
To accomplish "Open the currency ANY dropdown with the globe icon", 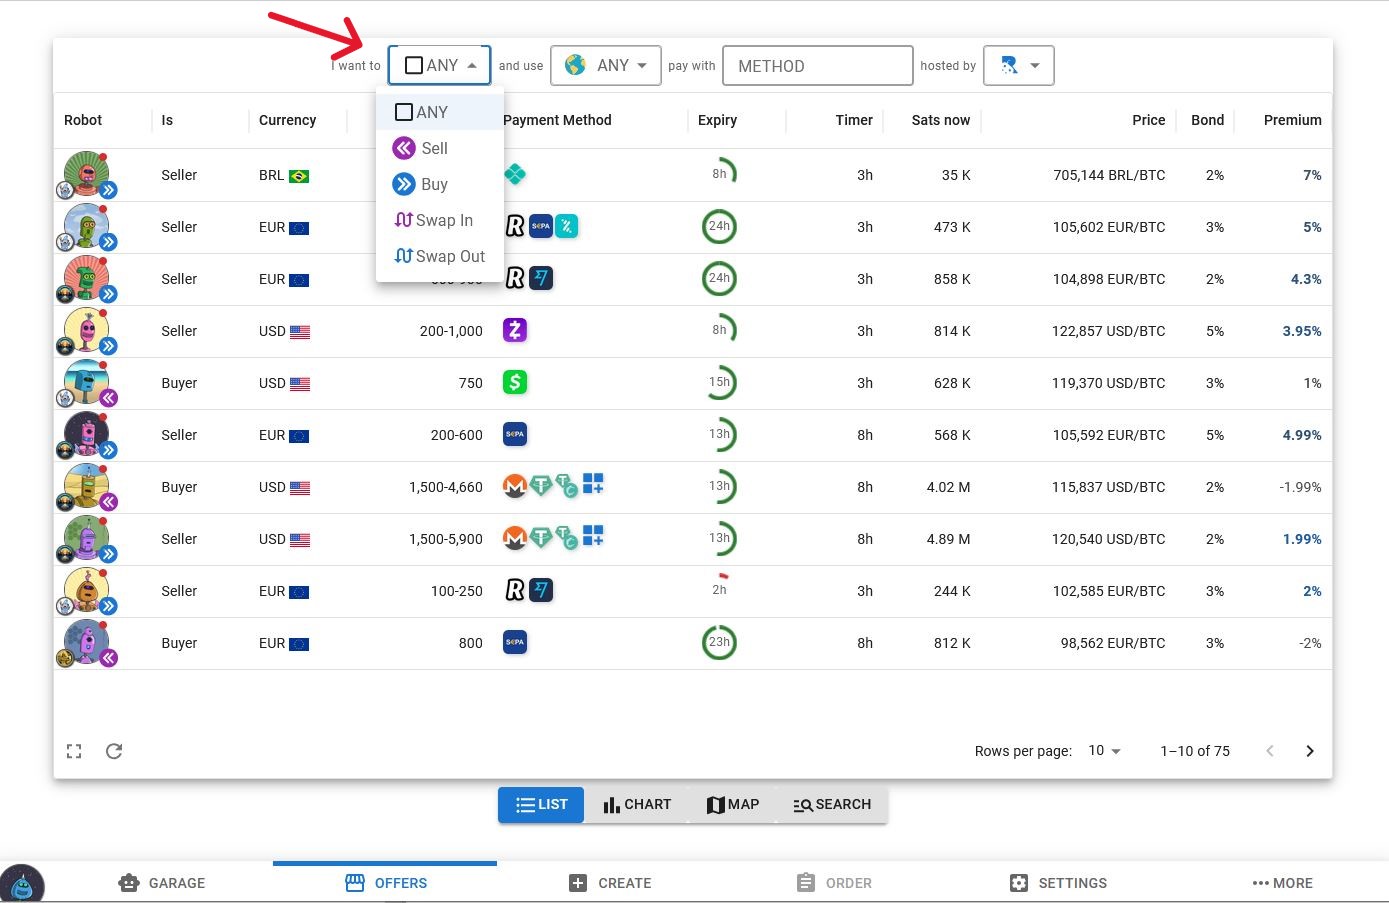I will [605, 65].
